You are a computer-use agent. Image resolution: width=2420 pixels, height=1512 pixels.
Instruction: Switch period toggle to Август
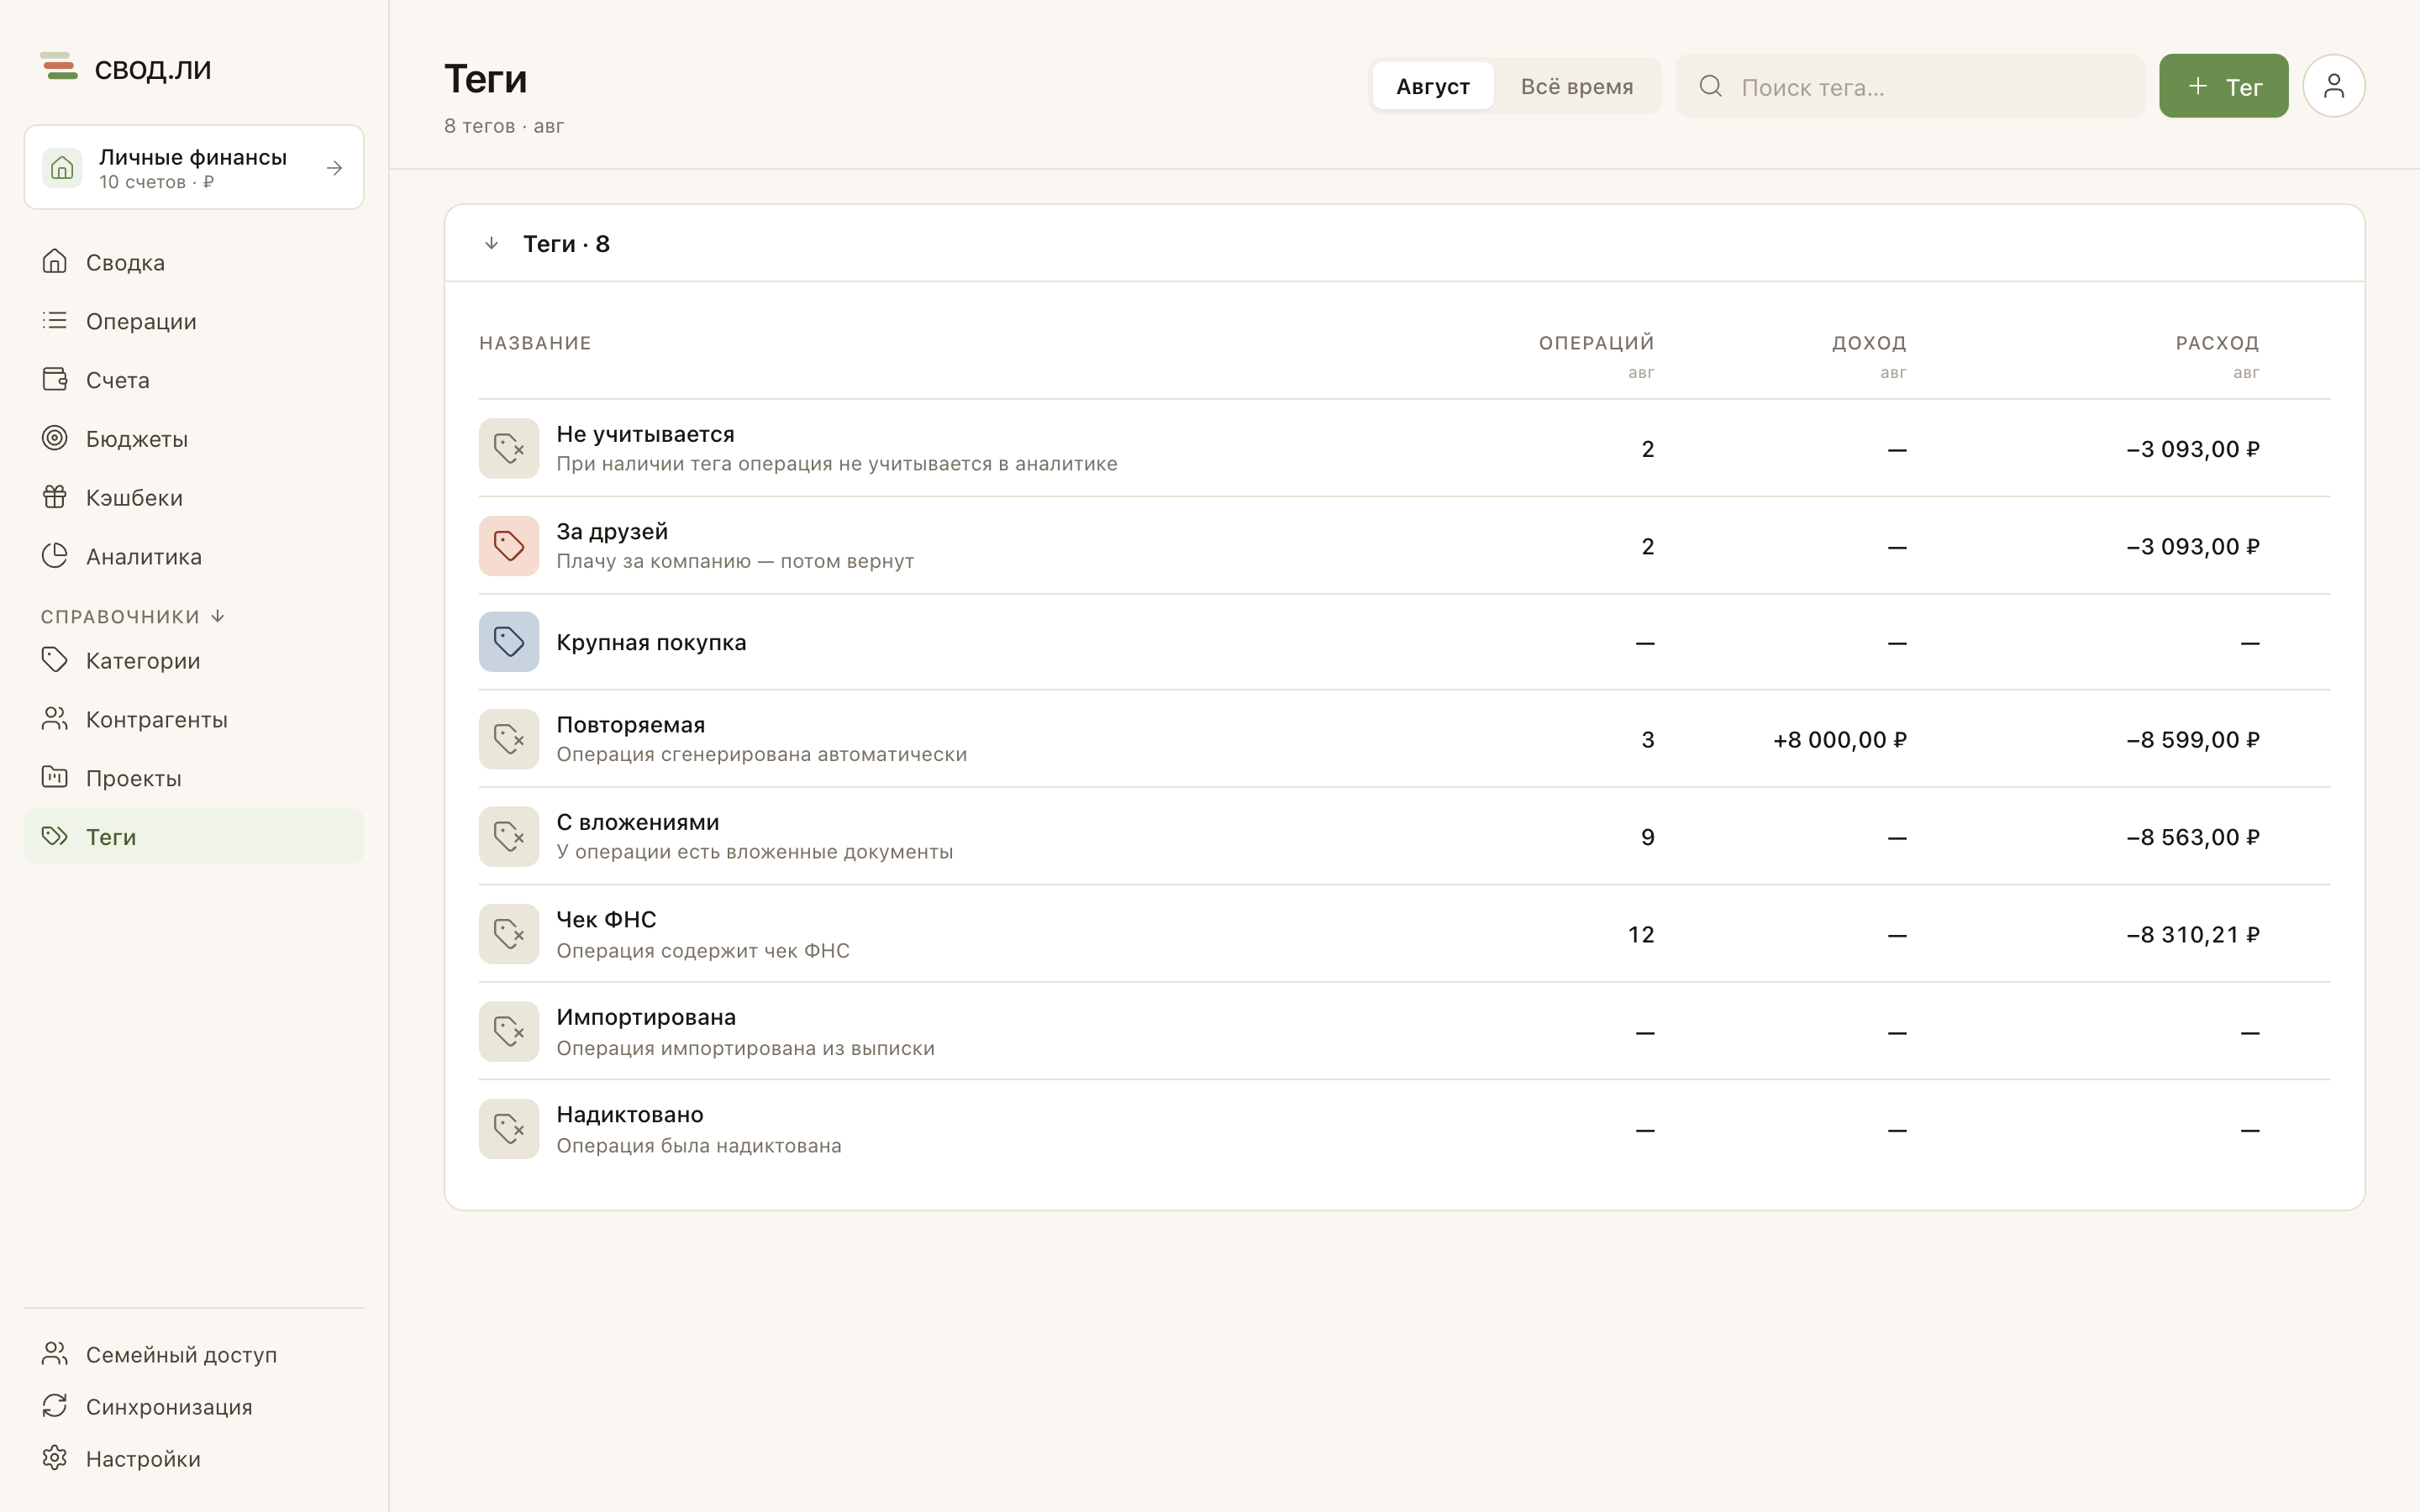(x=1432, y=86)
